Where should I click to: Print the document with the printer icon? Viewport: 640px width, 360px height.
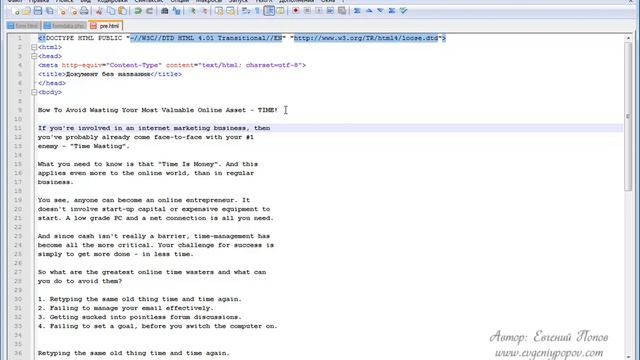84,11
